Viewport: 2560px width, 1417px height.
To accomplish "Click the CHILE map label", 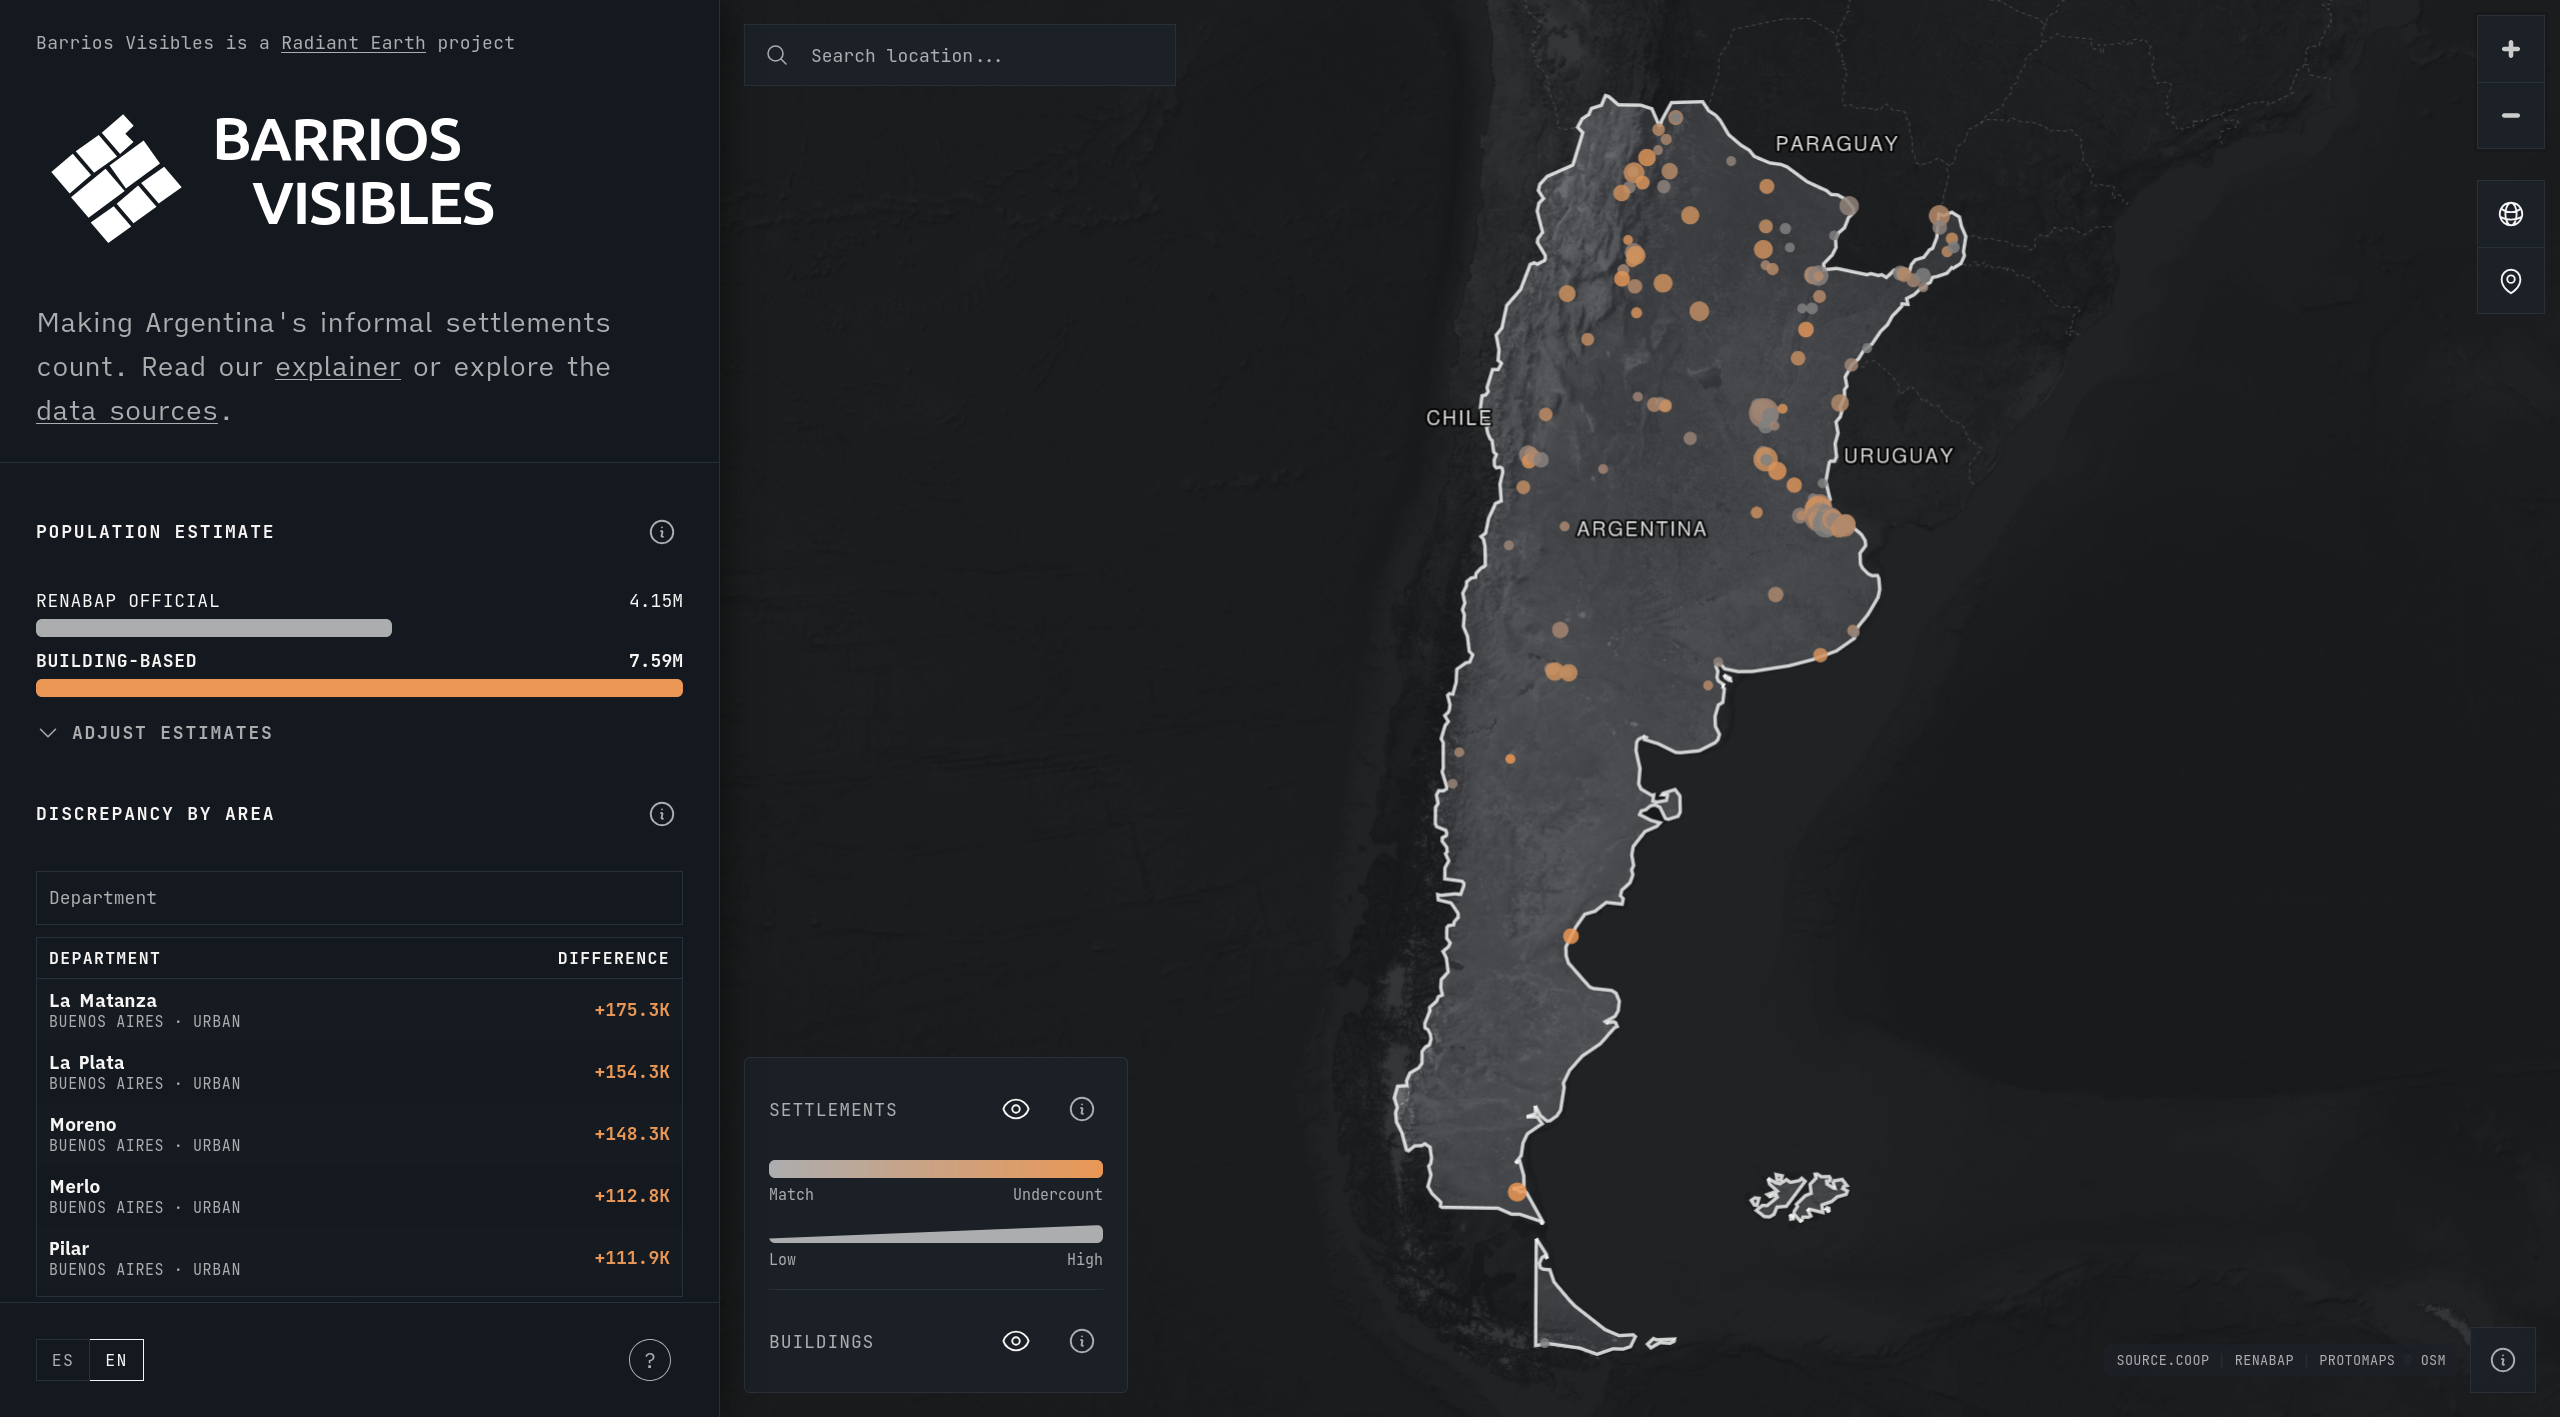I will [1459, 418].
